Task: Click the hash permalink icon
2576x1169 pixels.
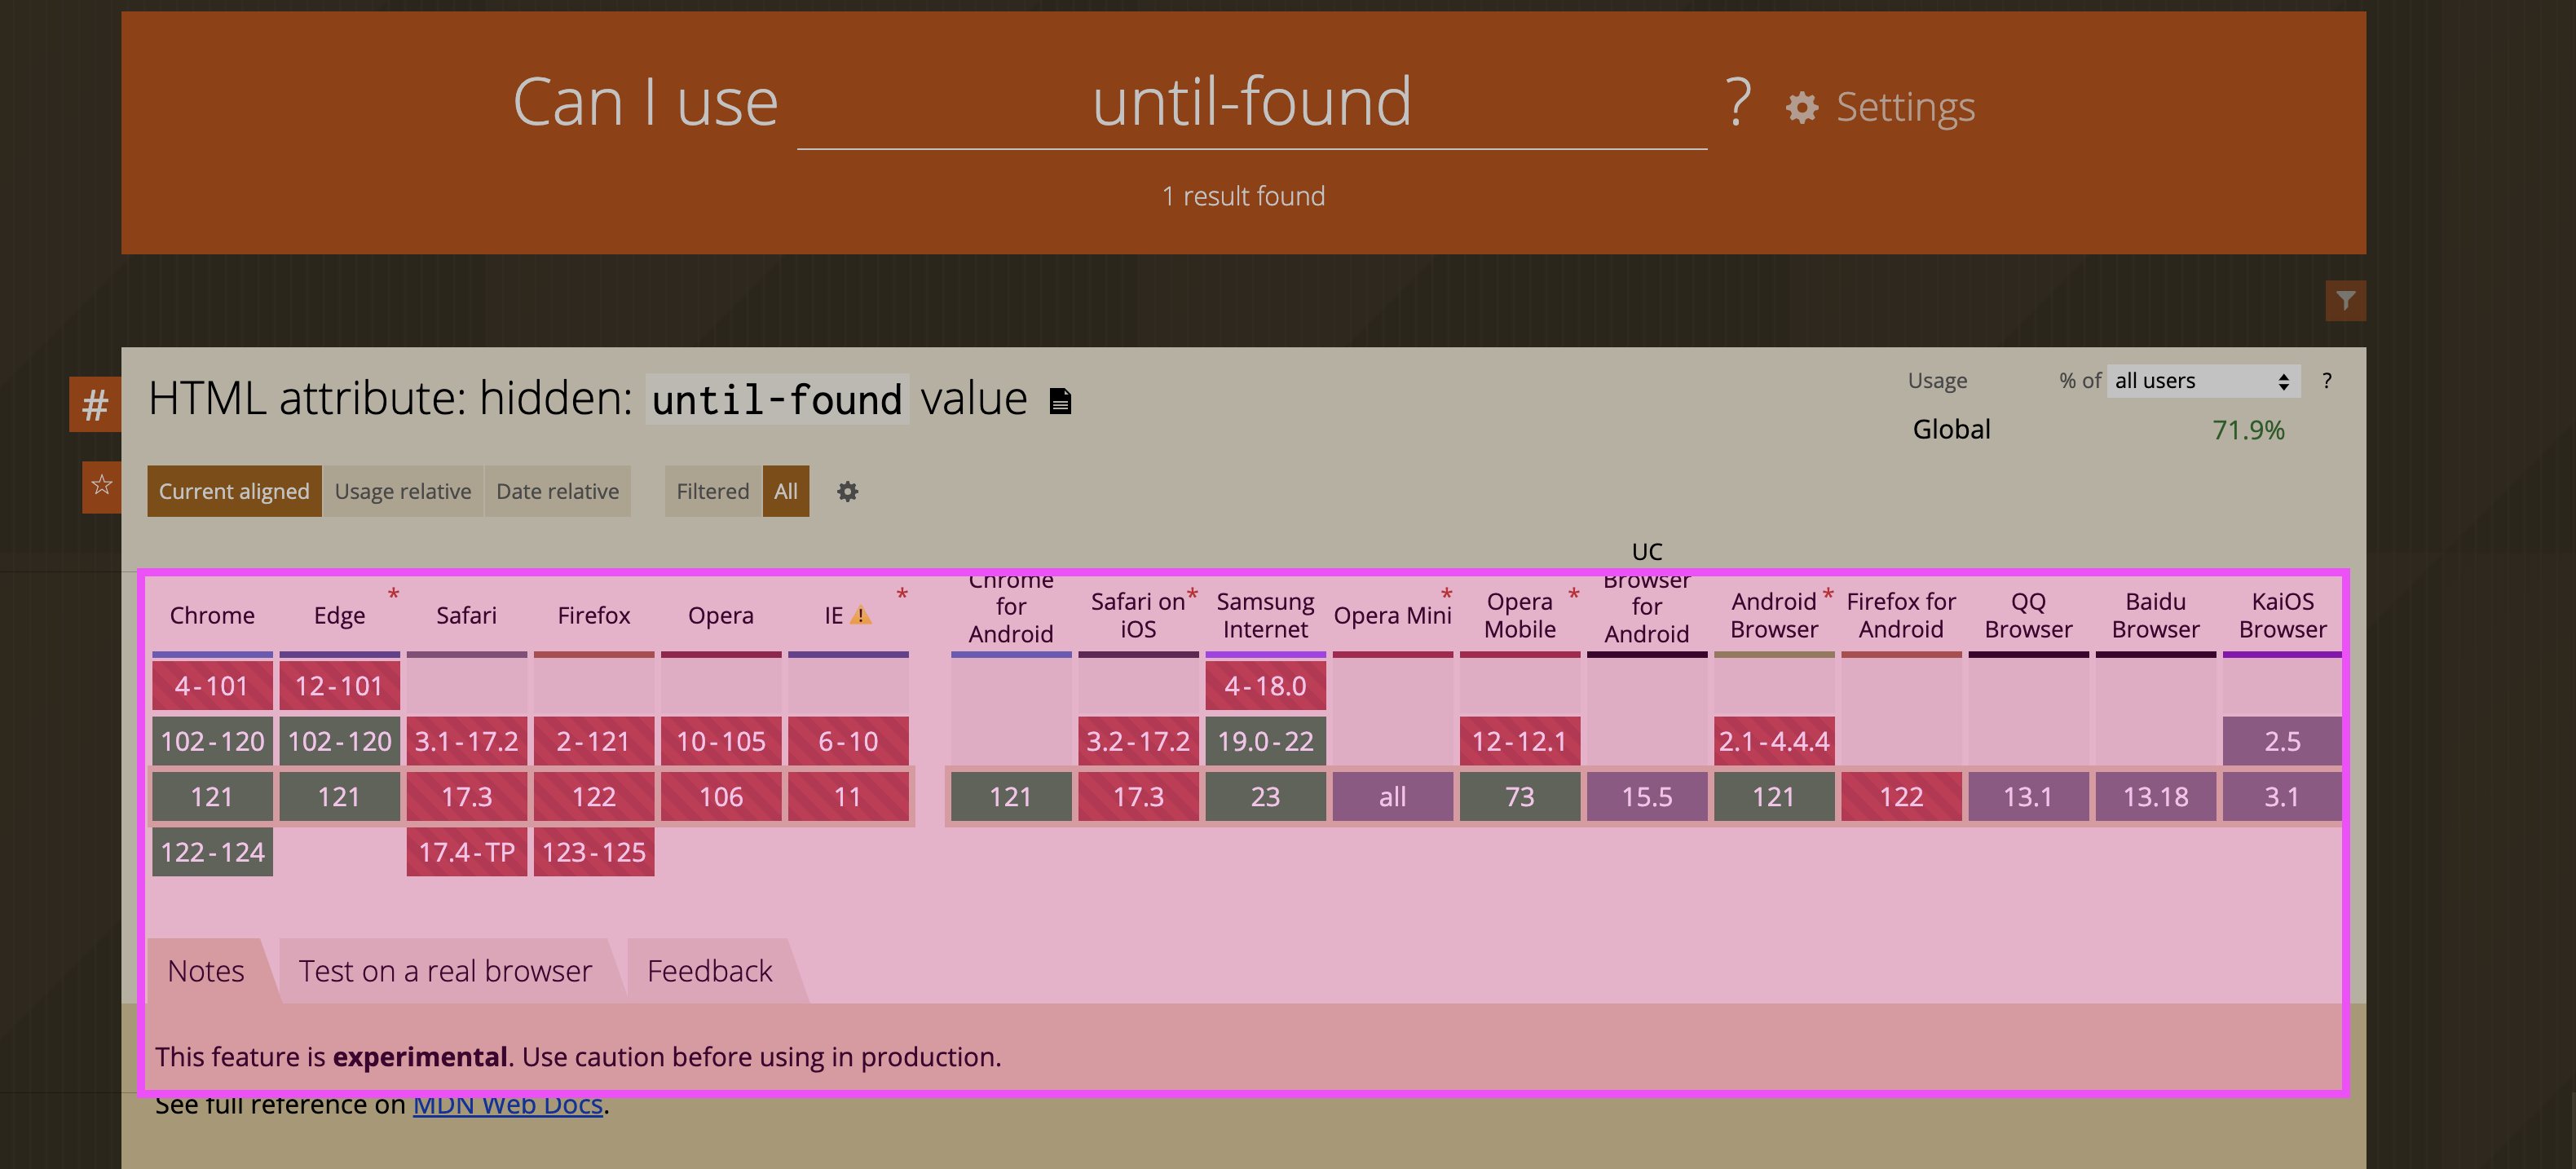Action: click(95, 405)
